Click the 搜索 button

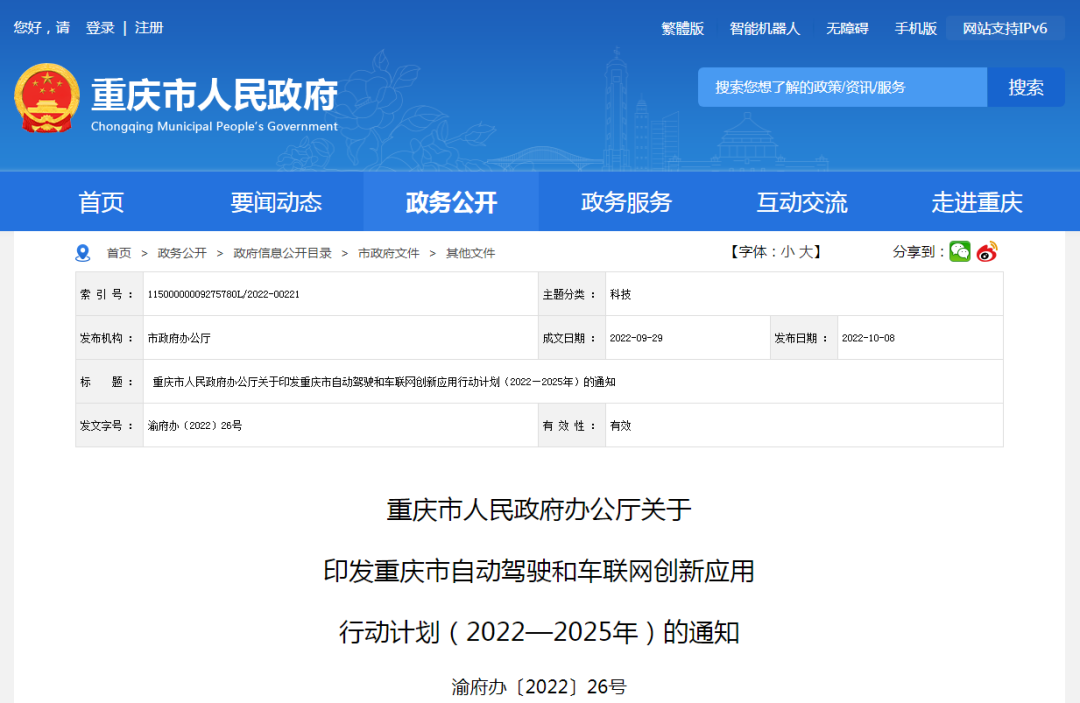point(1025,88)
